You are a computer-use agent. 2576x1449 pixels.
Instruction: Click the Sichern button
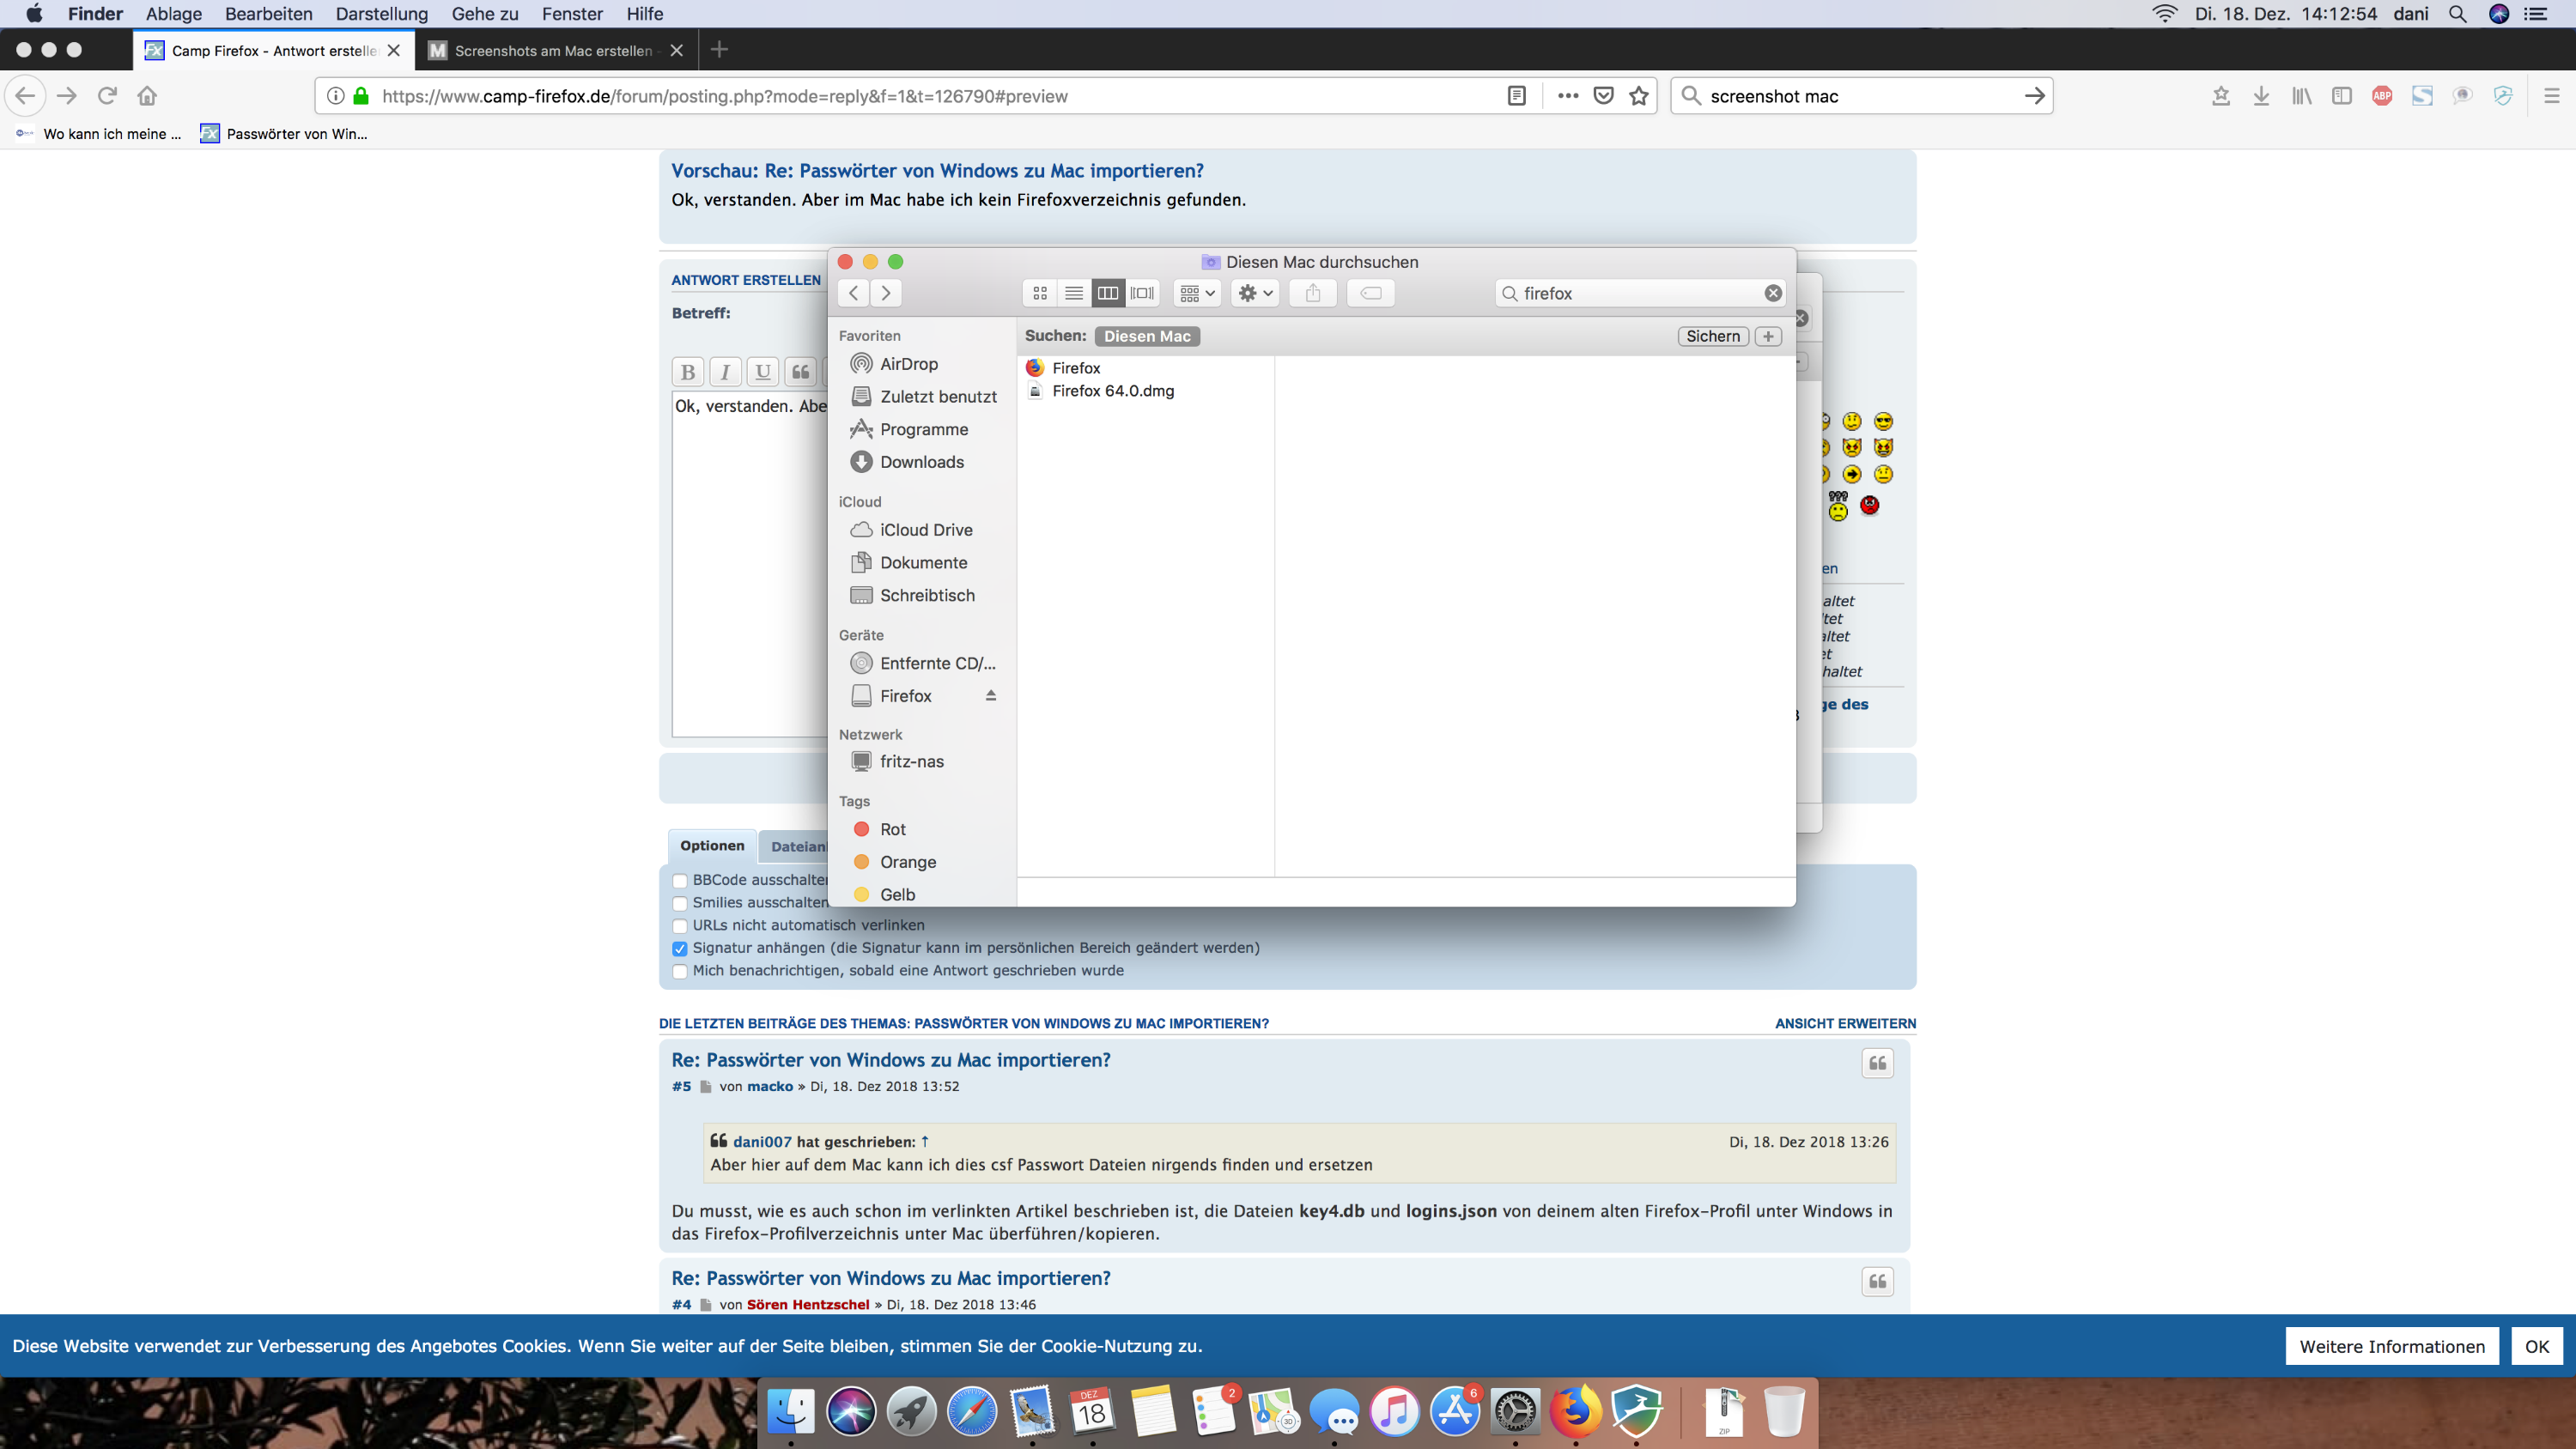click(x=1713, y=336)
